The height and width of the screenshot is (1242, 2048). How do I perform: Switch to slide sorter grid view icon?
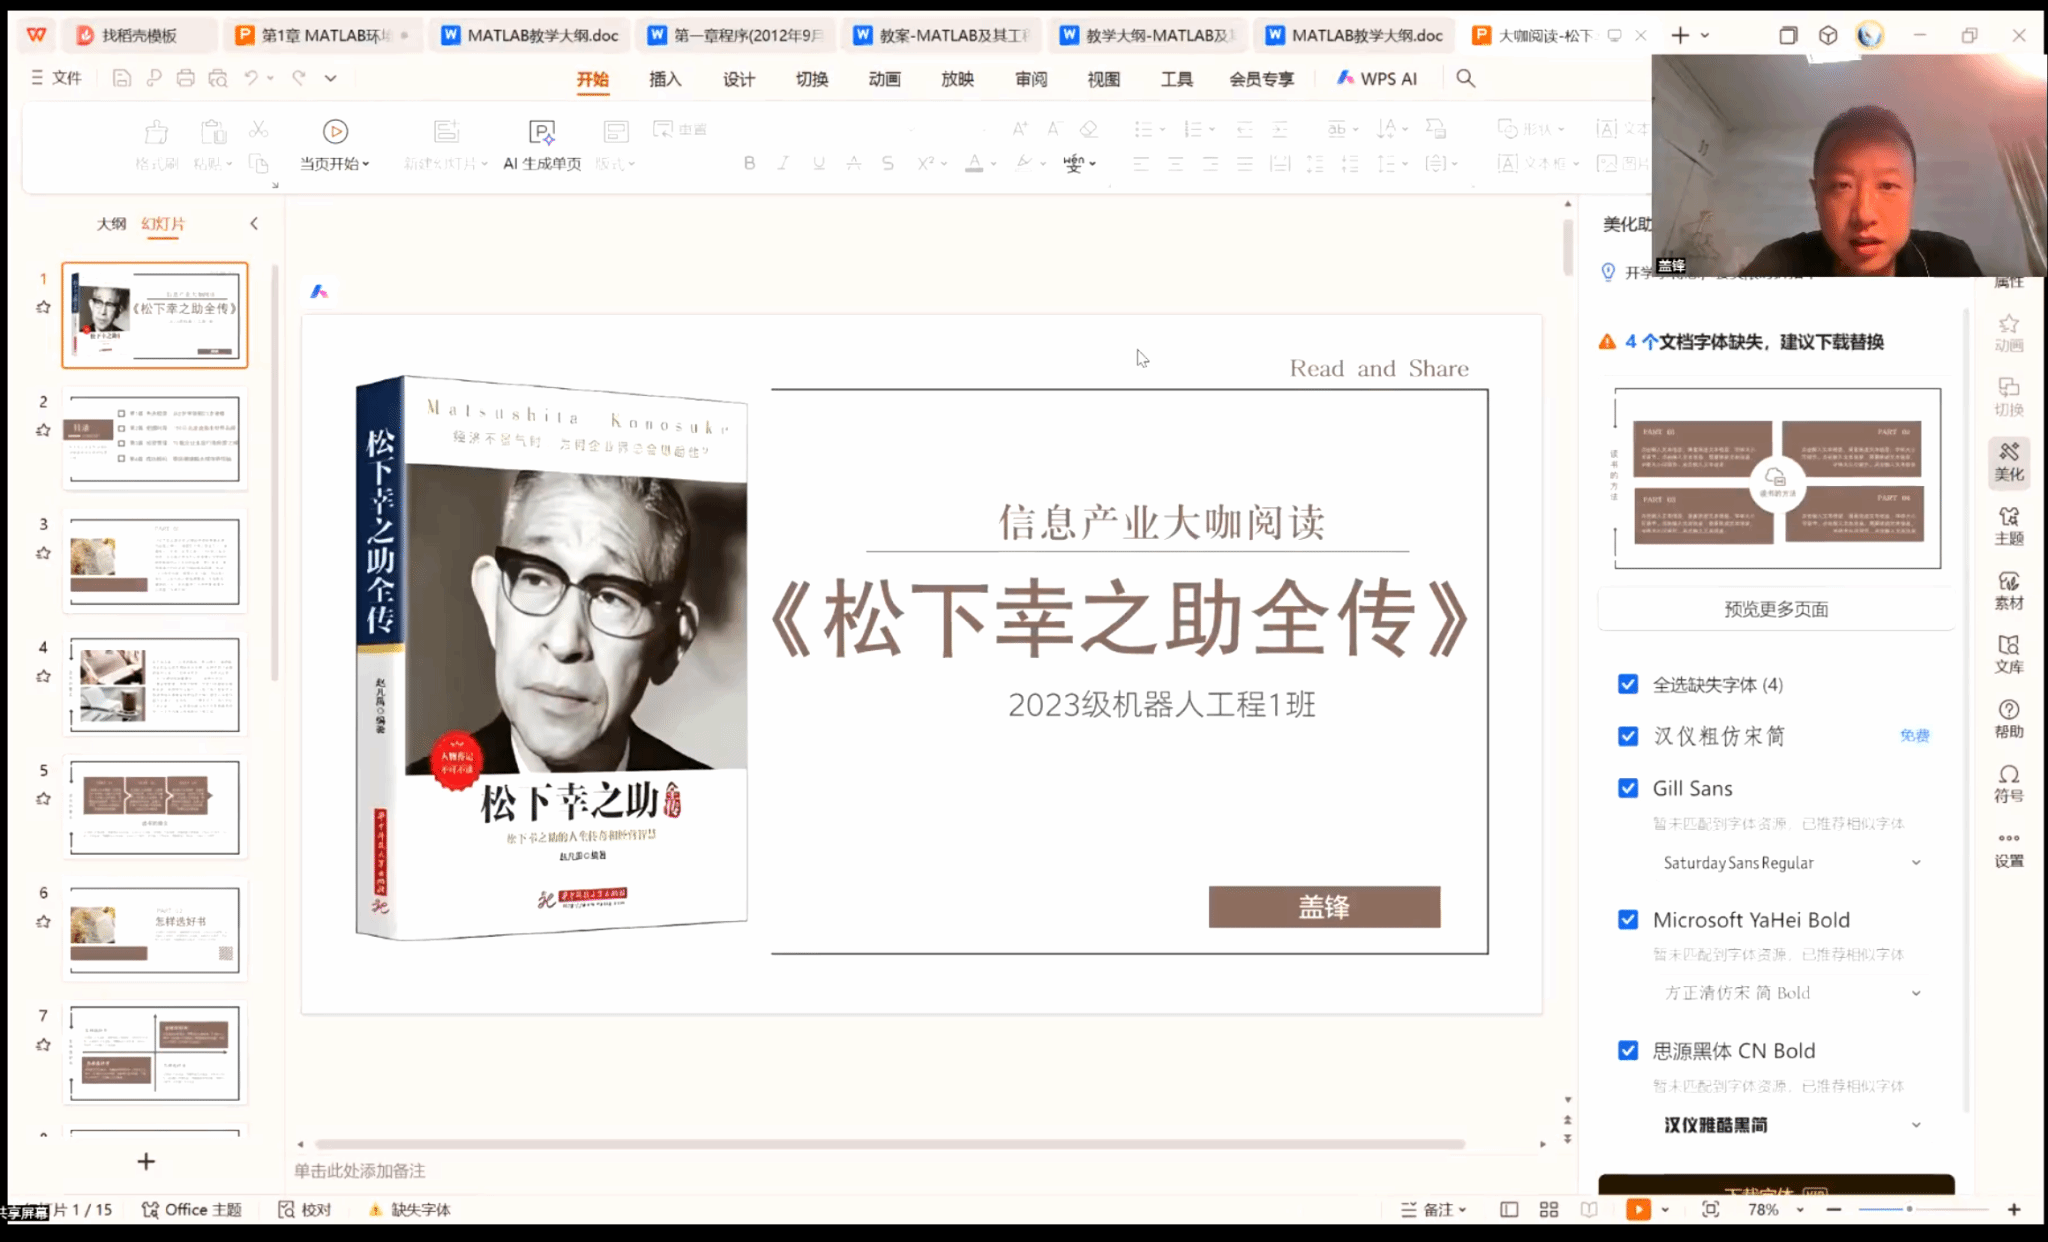point(1549,1209)
